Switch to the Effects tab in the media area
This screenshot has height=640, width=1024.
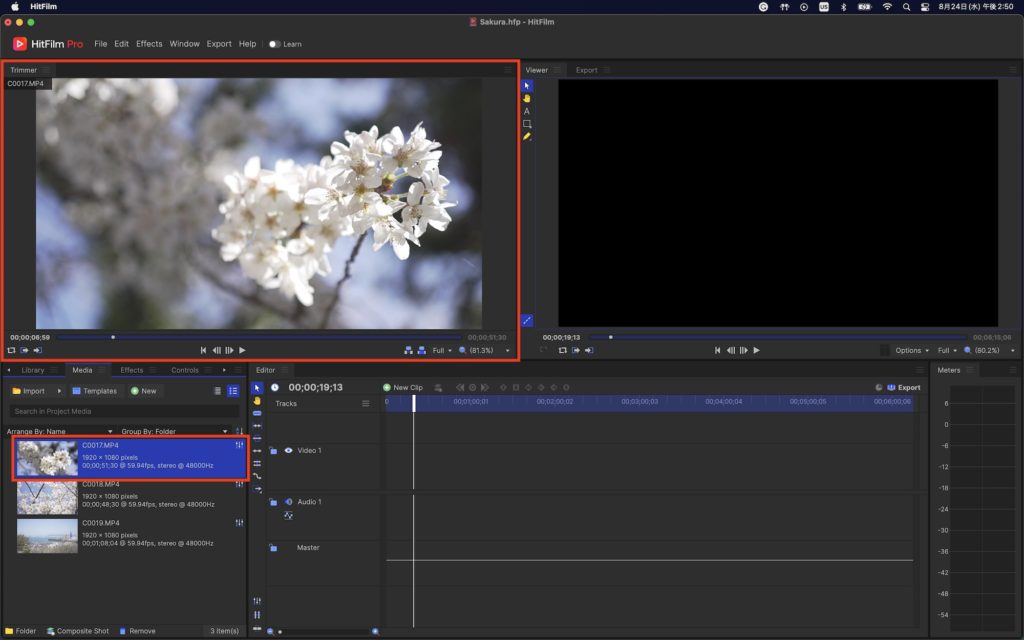click(x=130, y=369)
